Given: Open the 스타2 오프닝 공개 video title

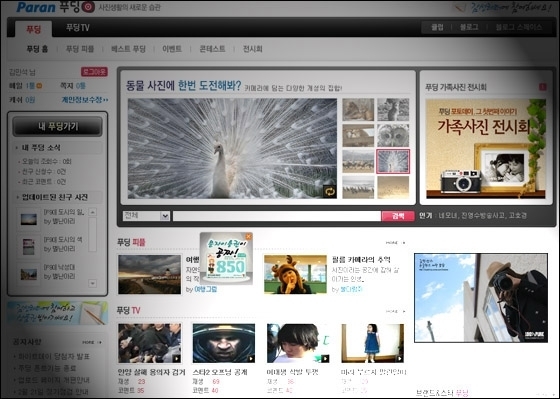Looking at the screenshot, I should tap(220, 372).
